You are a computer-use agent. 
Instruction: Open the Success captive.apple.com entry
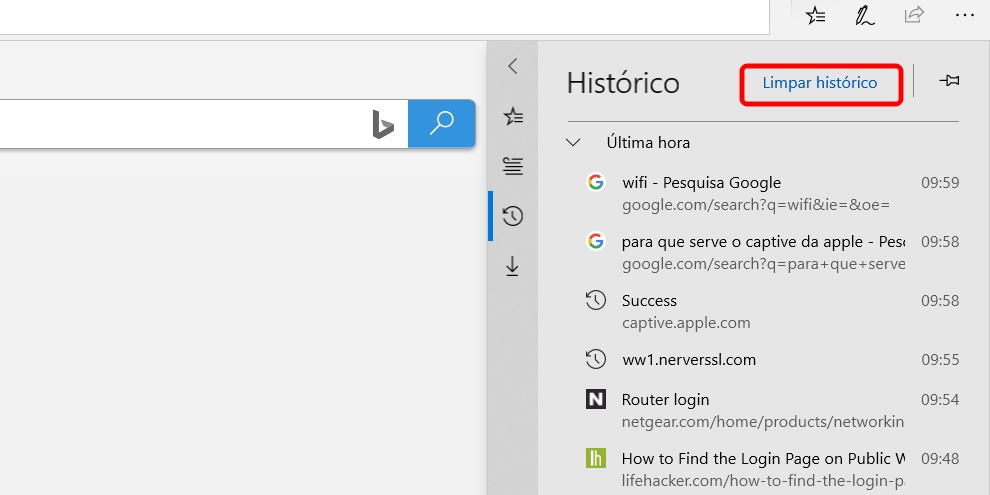click(x=772, y=311)
